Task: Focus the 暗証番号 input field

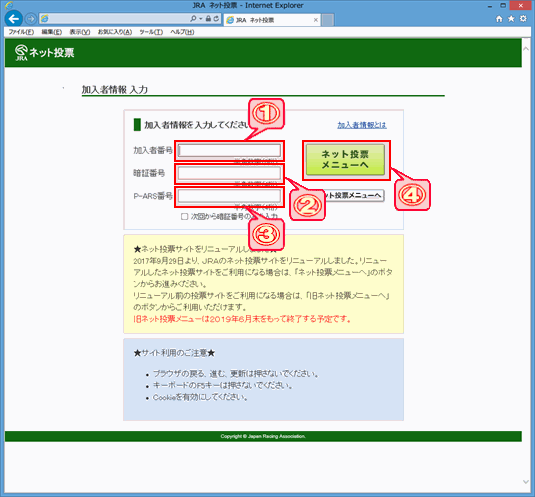Action: (229, 173)
